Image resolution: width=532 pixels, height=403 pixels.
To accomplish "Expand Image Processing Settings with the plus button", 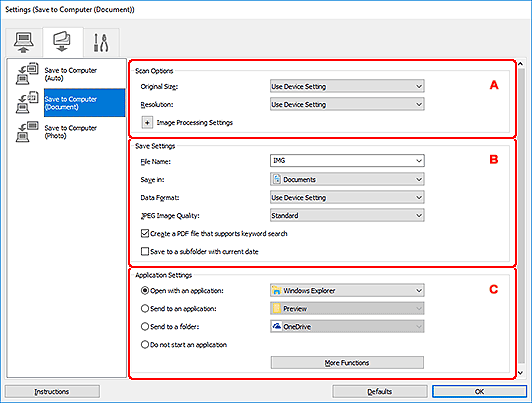I will (x=147, y=122).
